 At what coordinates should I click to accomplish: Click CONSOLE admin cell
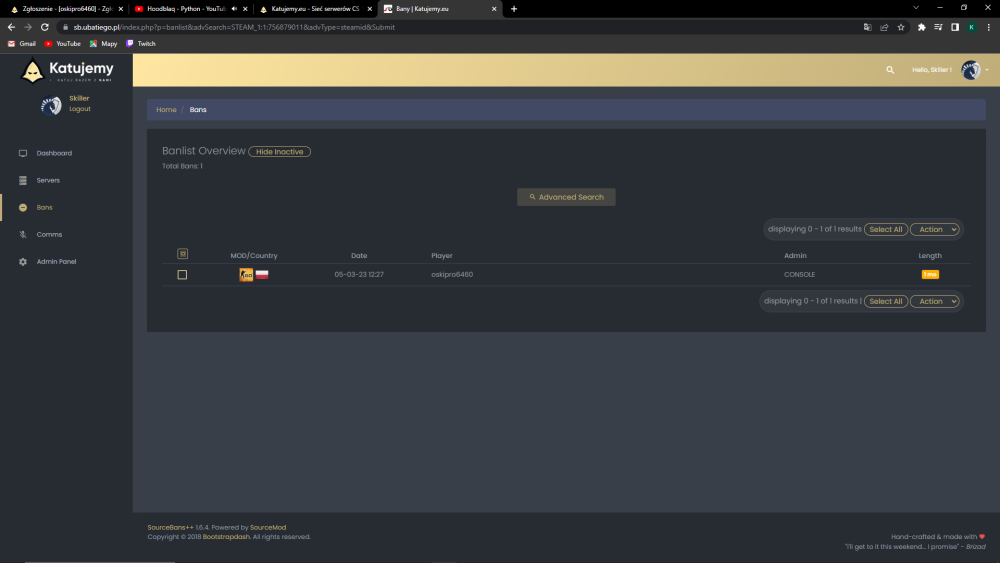click(x=799, y=275)
